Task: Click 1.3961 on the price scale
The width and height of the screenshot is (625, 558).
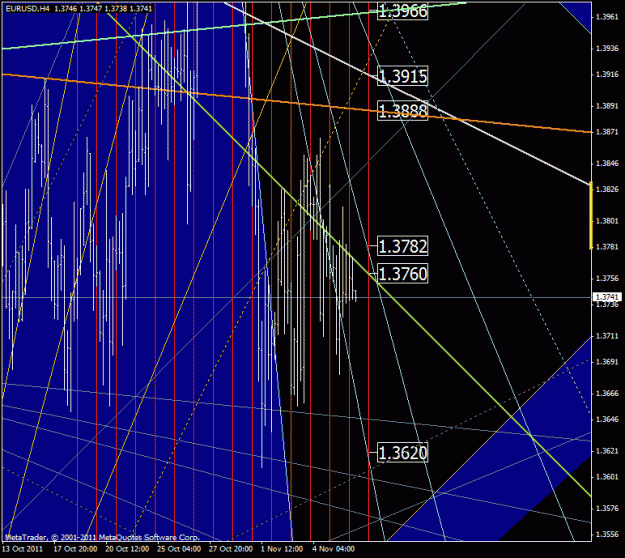Action: [607, 17]
